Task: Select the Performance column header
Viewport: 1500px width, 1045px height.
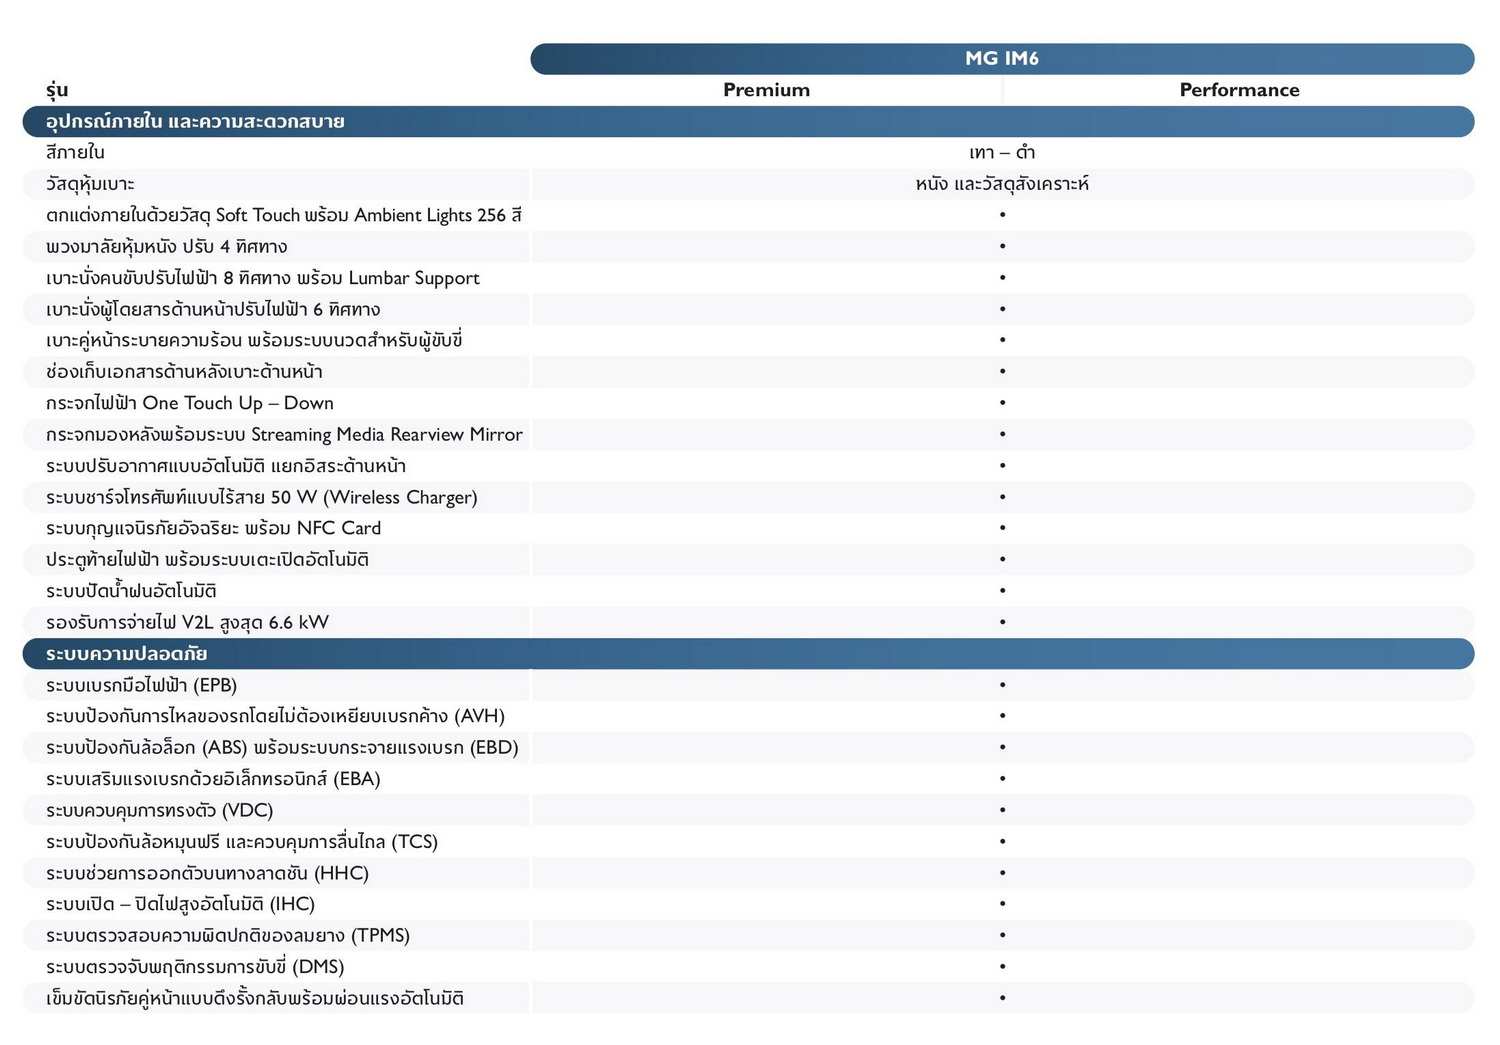Action: point(1238,90)
